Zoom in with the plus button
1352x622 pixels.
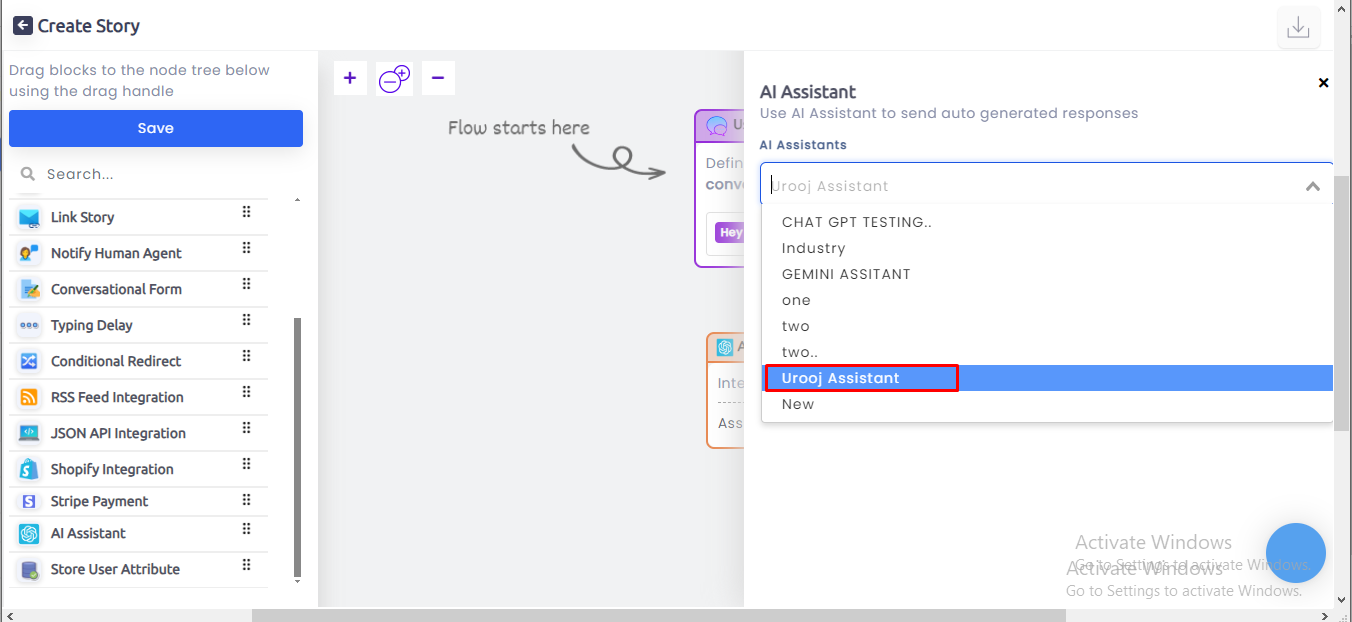(x=349, y=78)
